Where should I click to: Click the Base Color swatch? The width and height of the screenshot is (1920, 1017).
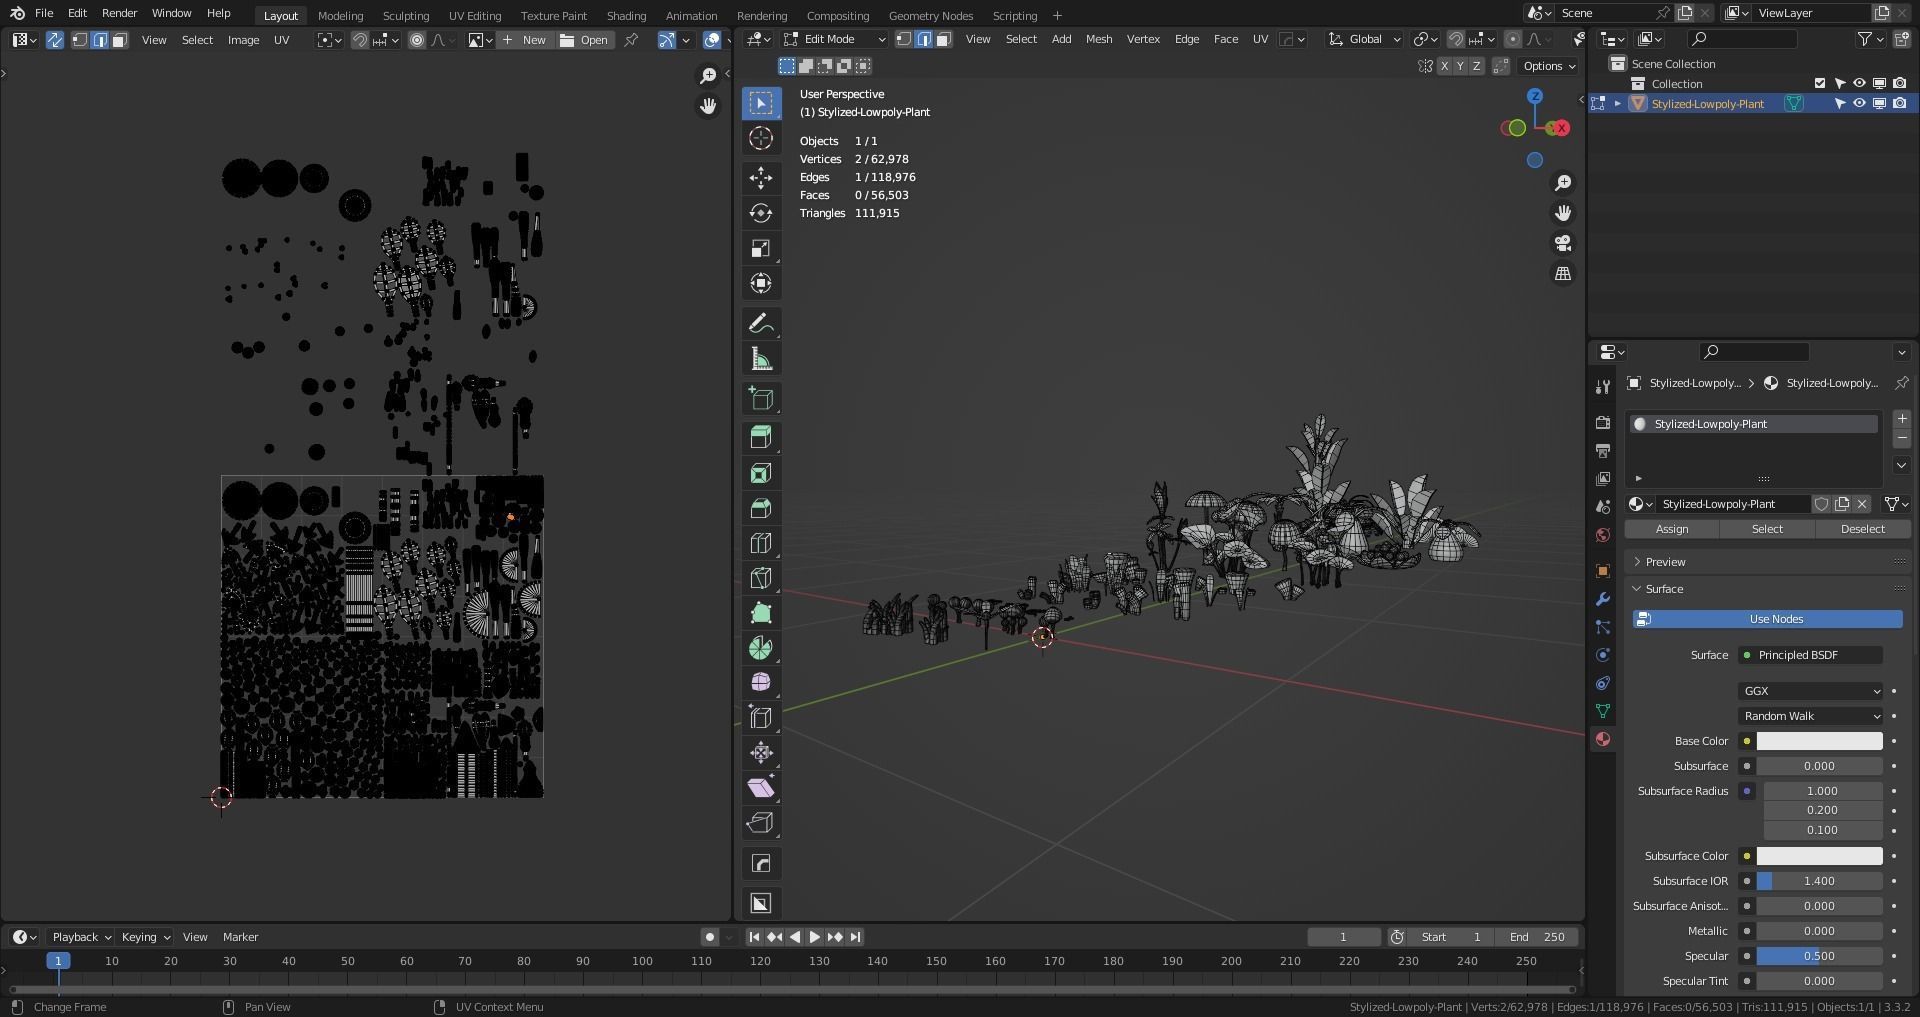point(1819,741)
